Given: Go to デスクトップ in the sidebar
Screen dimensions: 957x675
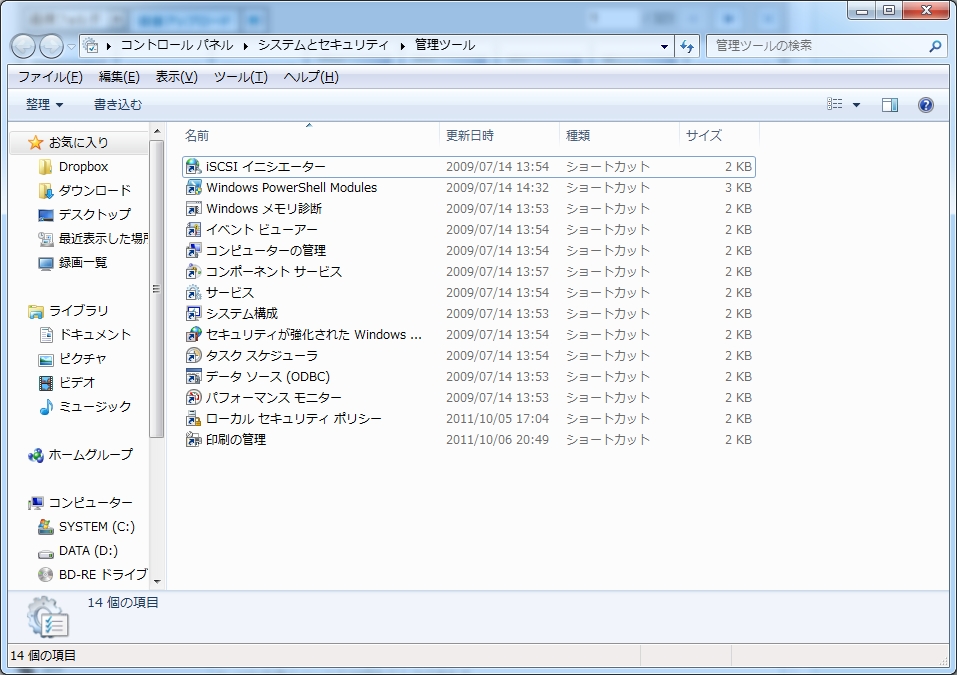Looking at the screenshot, I should coord(84,214).
